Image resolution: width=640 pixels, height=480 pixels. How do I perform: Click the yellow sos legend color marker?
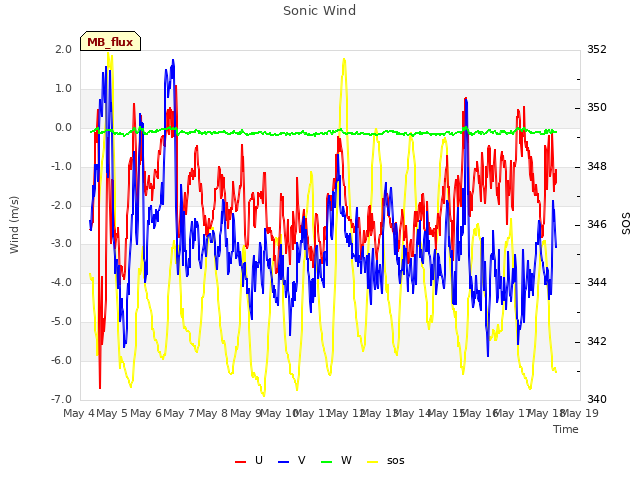373,462
